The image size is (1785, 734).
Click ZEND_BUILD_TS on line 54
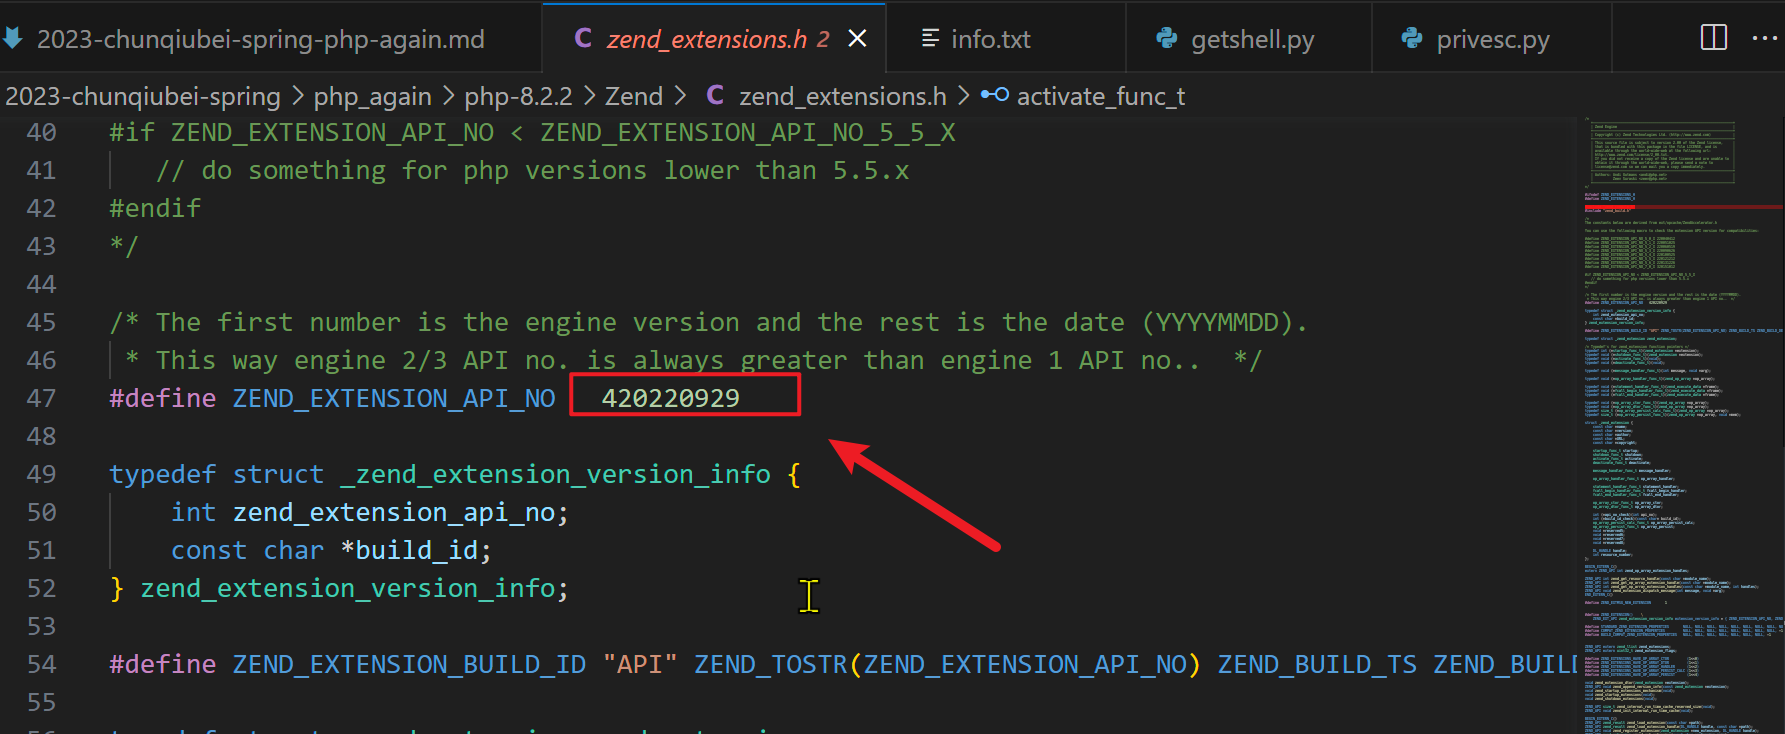click(1317, 664)
